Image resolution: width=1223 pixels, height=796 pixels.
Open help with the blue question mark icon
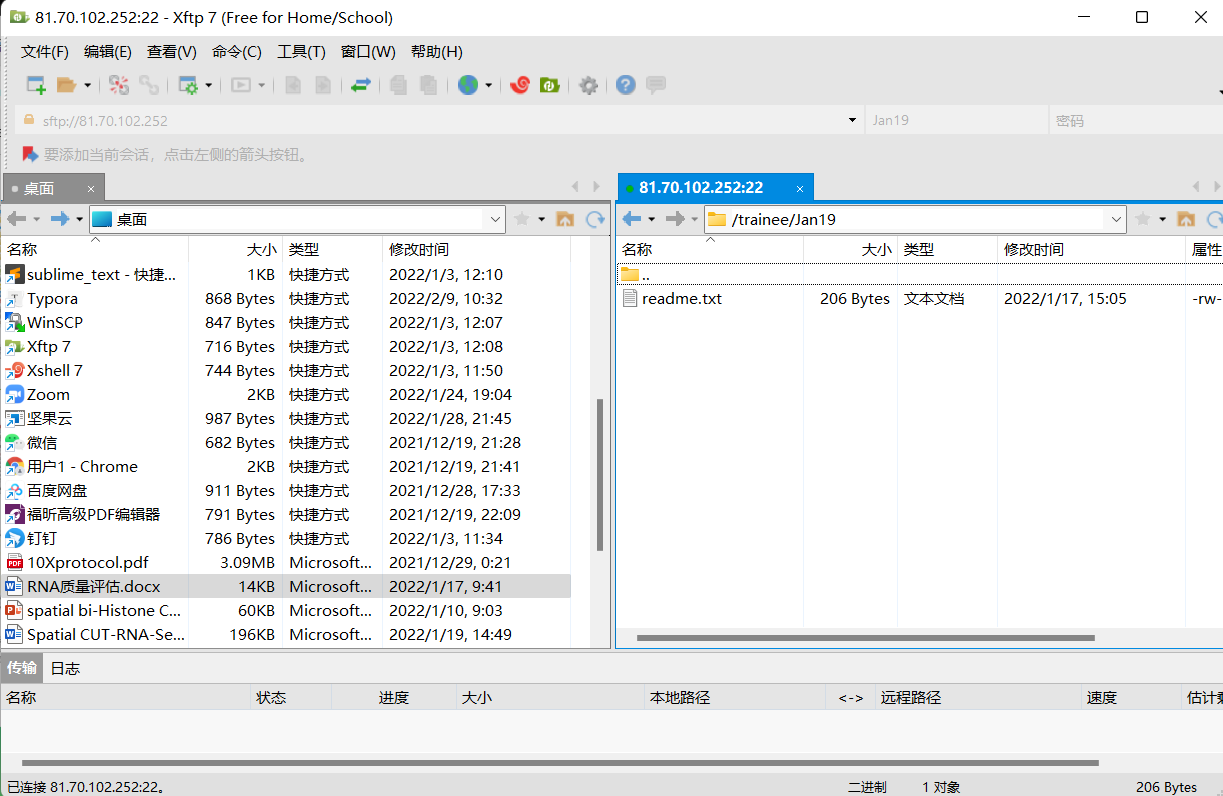tap(626, 85)
